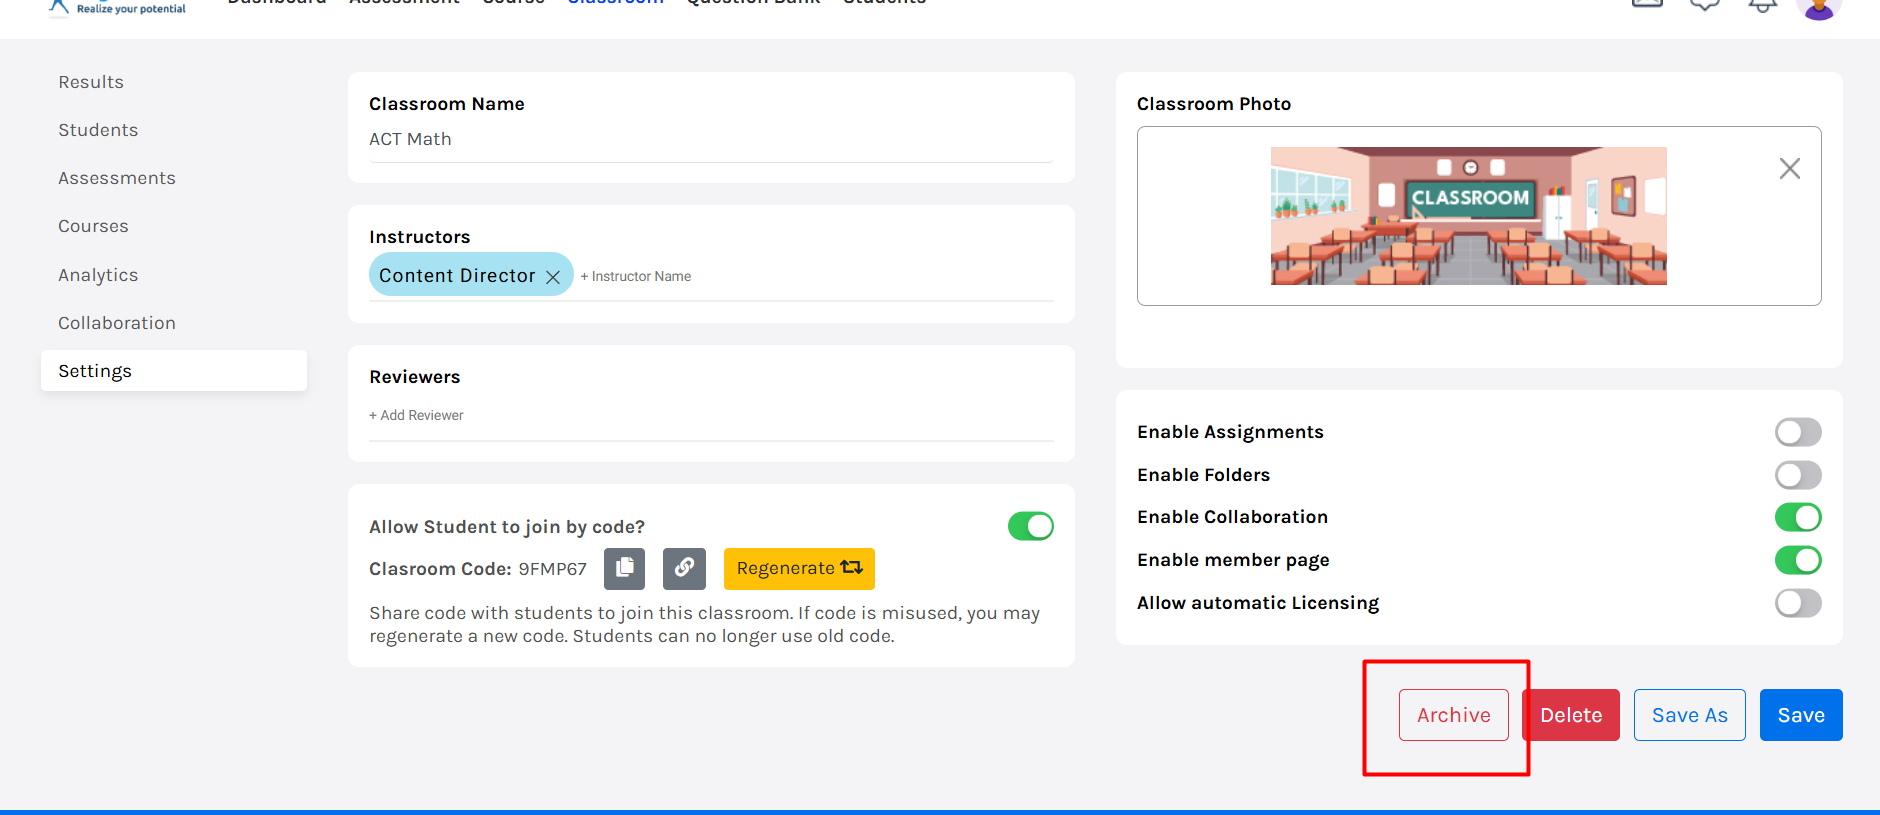The height and width of the screenshot is (815, 1880).
Task: Archive this classroom
Action: pyautogui.click(x=1453, y=715)
